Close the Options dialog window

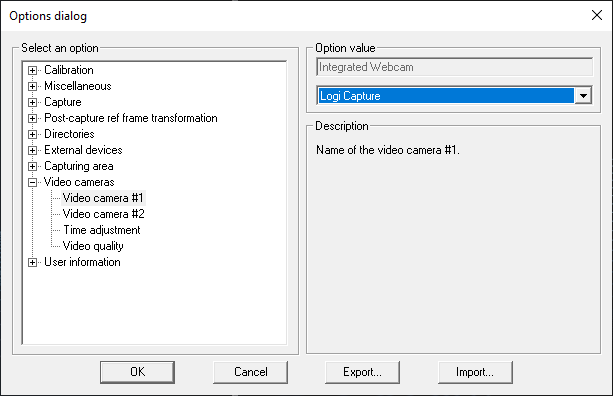pyautogui.click(x=597, y=16)
